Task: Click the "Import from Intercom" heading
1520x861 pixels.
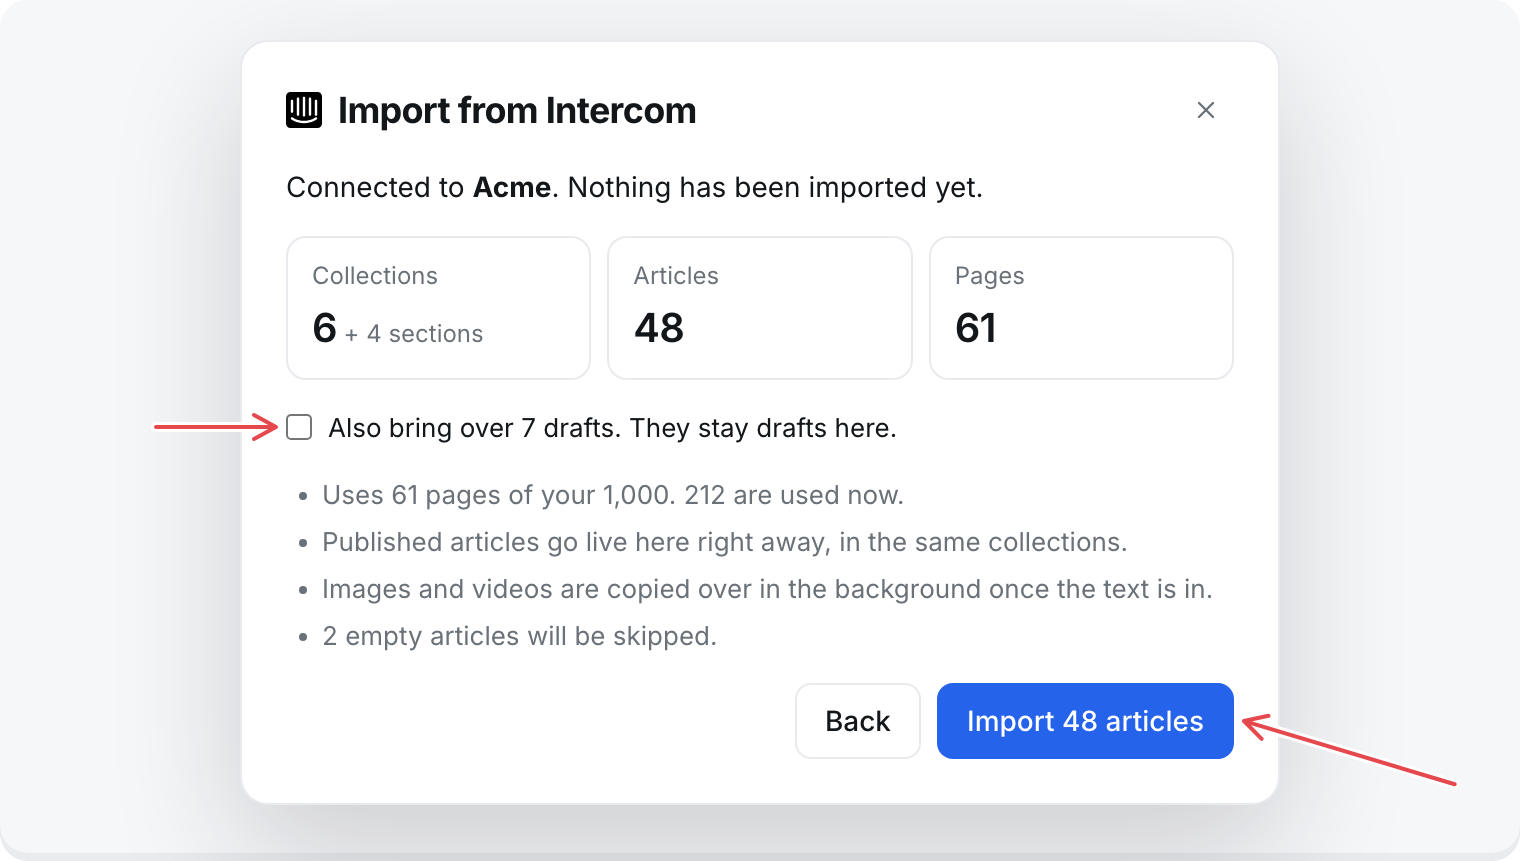Action: 517,110
